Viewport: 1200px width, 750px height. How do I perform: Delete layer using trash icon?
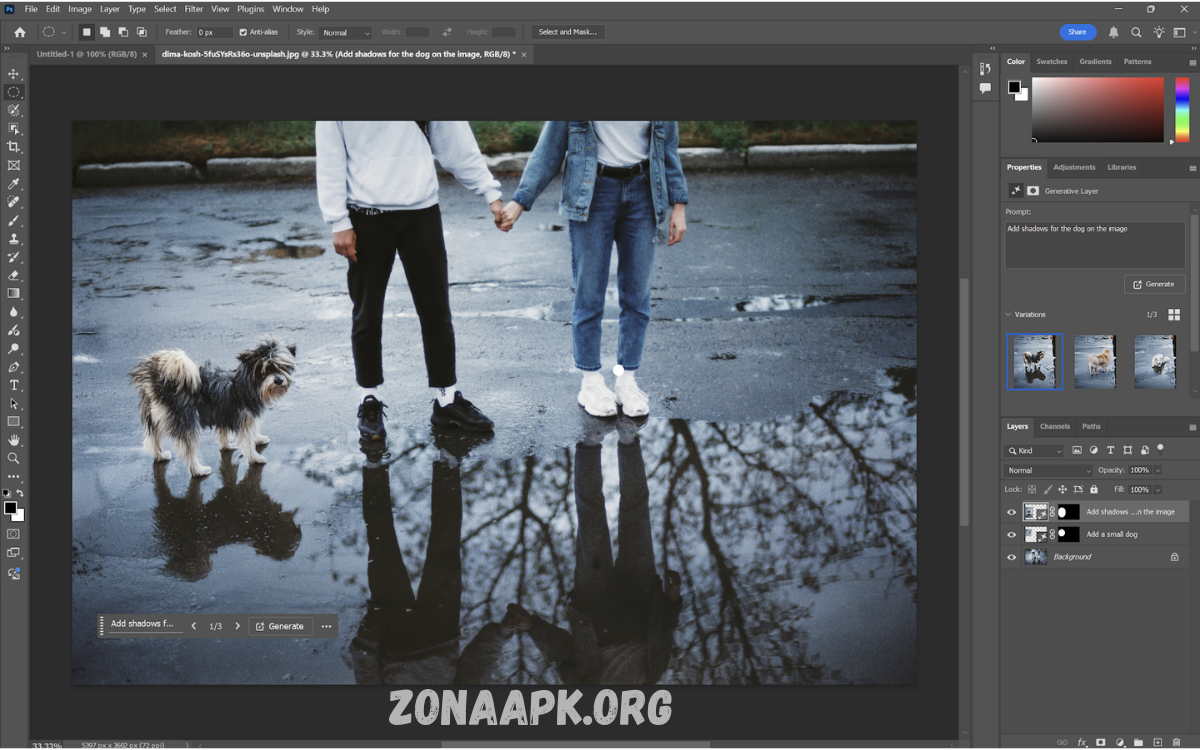1176,743
